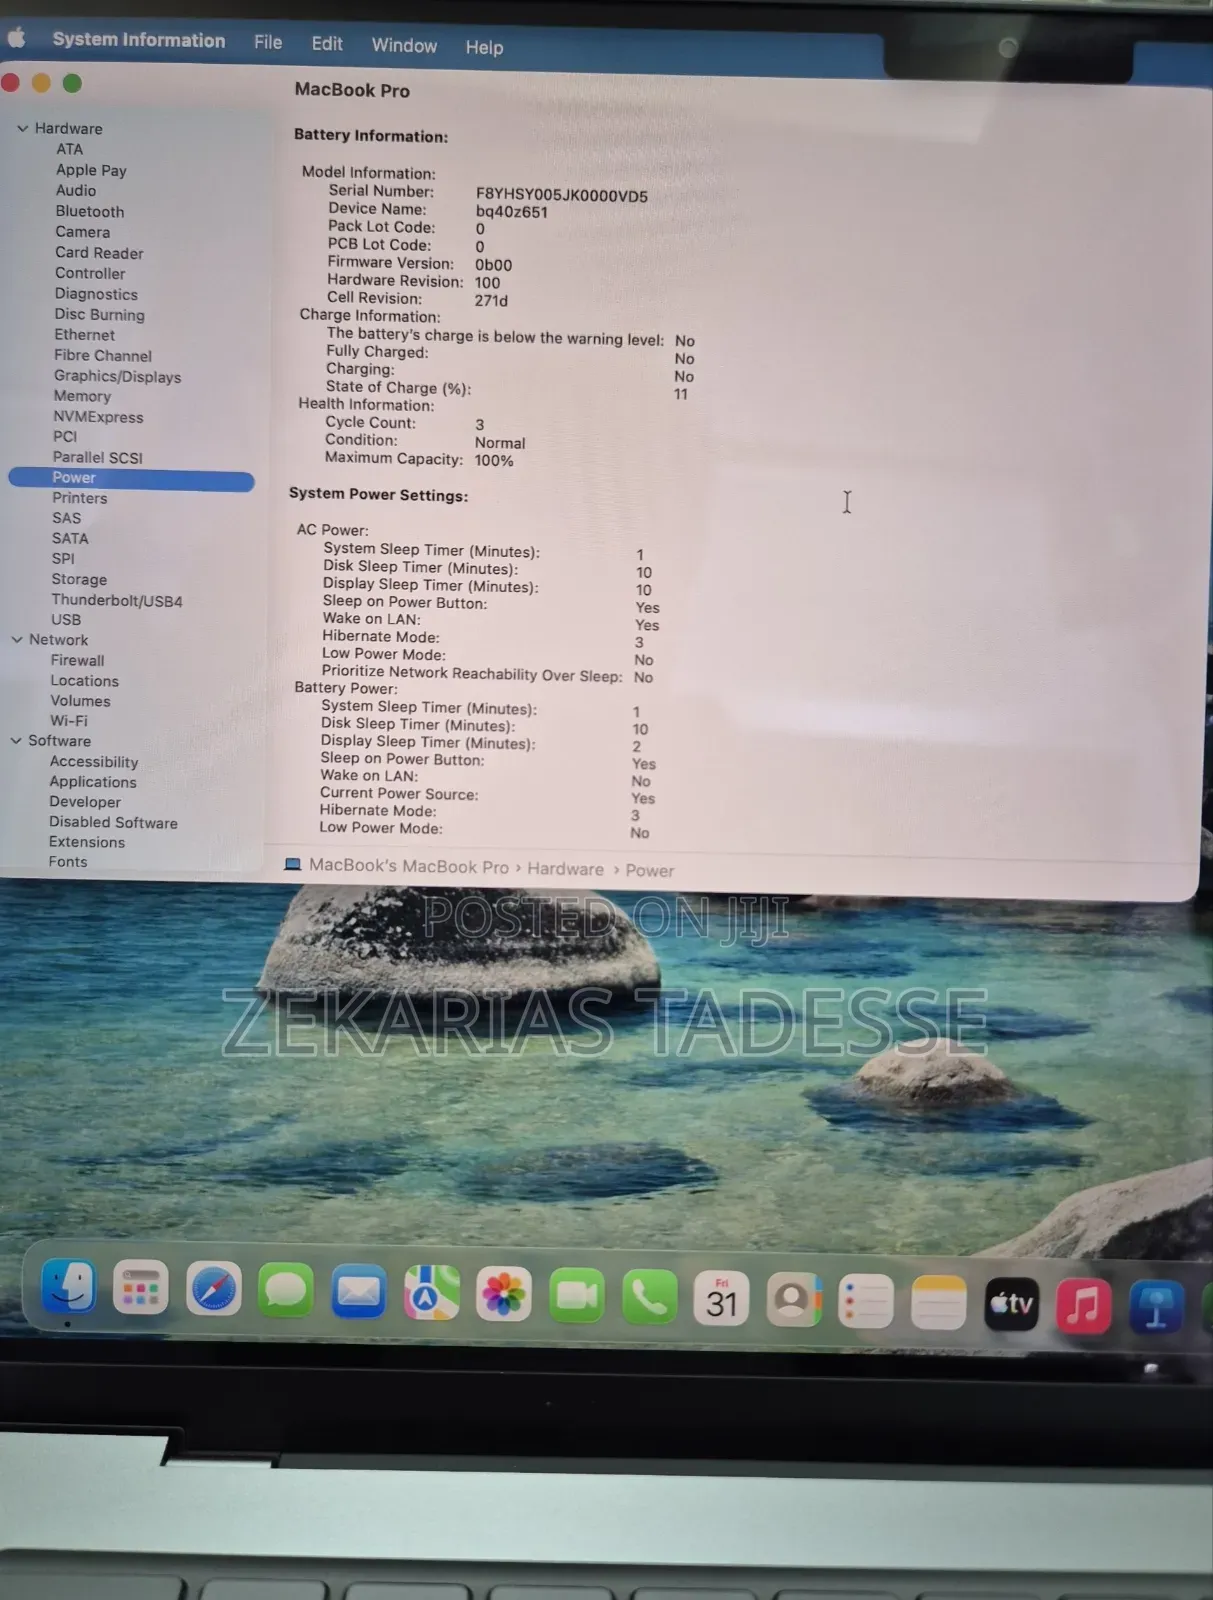1213x1600 pixels.
Task: Open Photos app in the Dock
Action: pos(504,1295)
